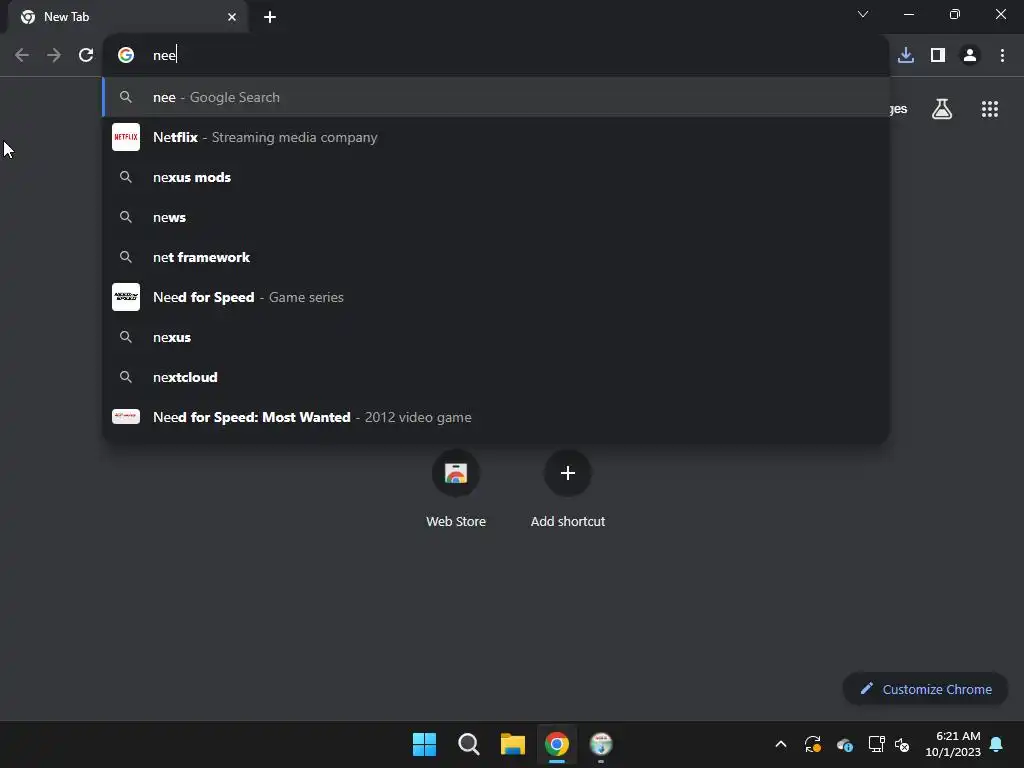The image size is (1024, 768).
Task: Click the Google logo in address bar
Action: point(126,55)
